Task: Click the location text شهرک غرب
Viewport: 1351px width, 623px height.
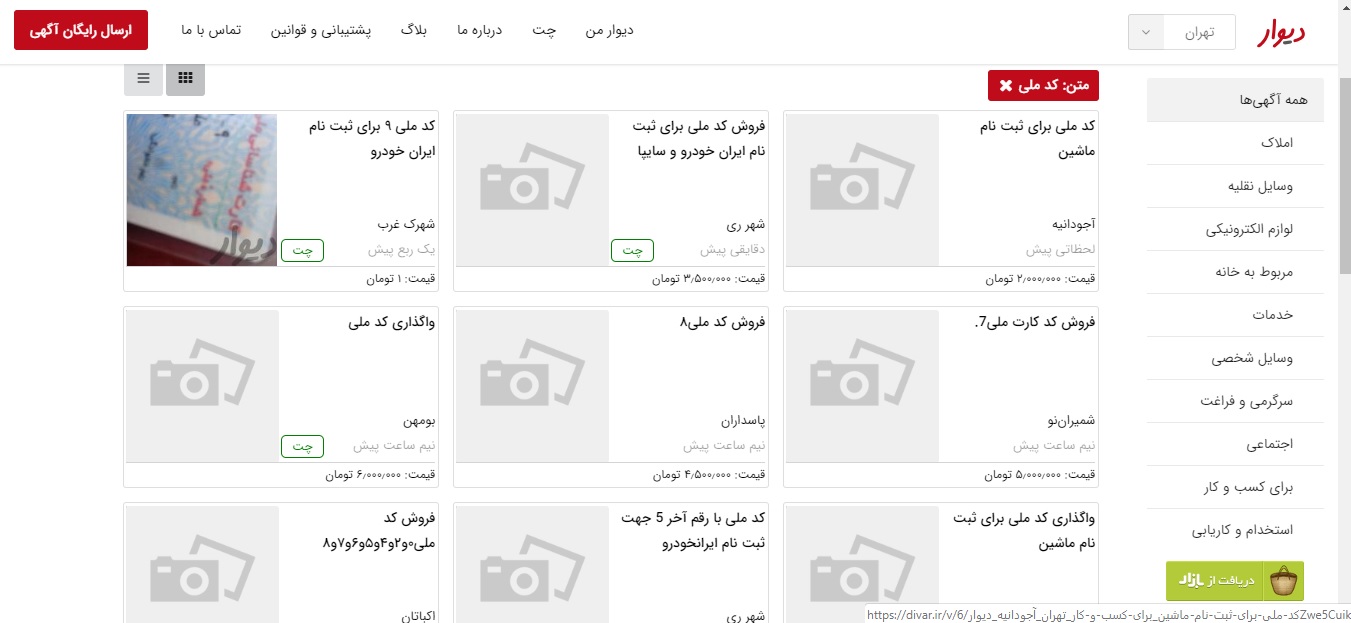Action: pyautogui.click(x=406, y=225)
